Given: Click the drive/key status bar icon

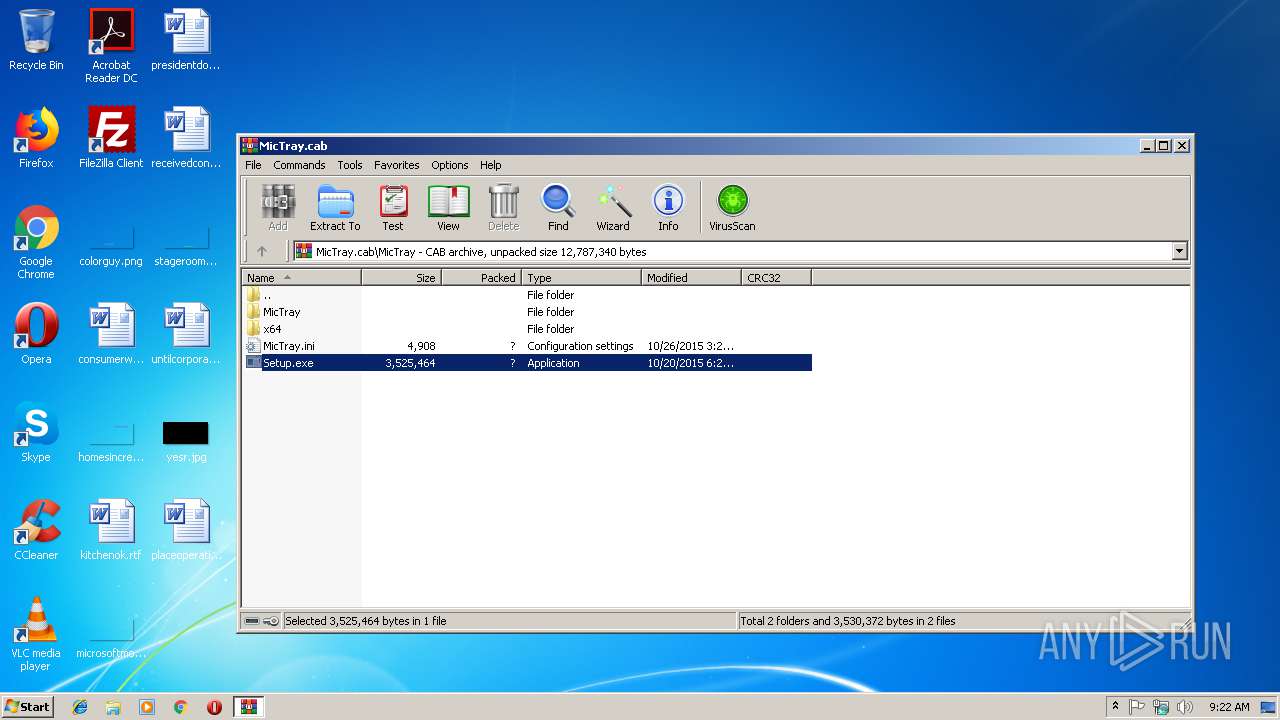Looking at the screenshot, I should tap(262, 621).
